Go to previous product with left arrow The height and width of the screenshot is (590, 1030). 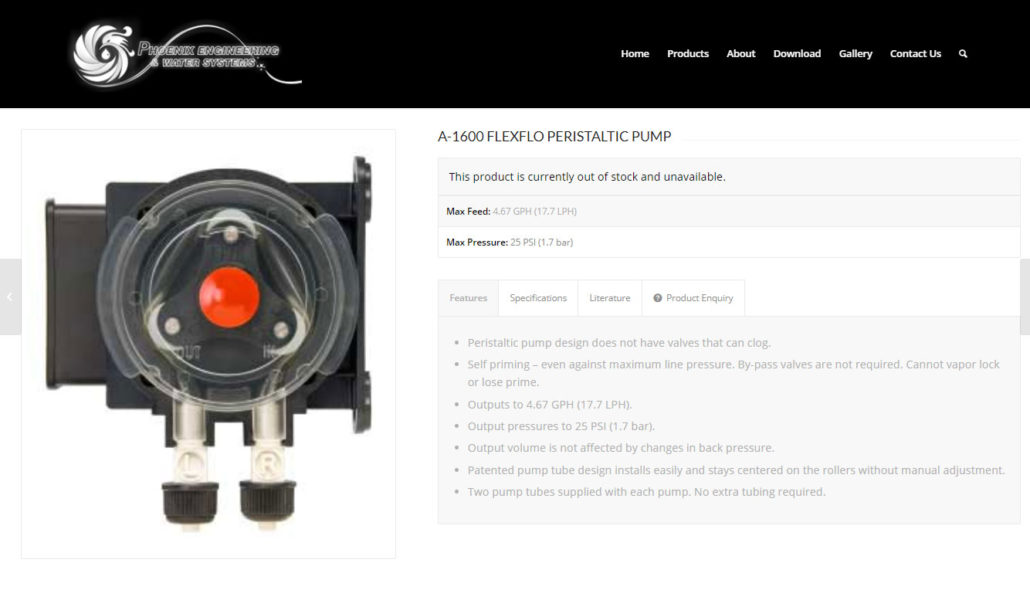tap(10, 297)
